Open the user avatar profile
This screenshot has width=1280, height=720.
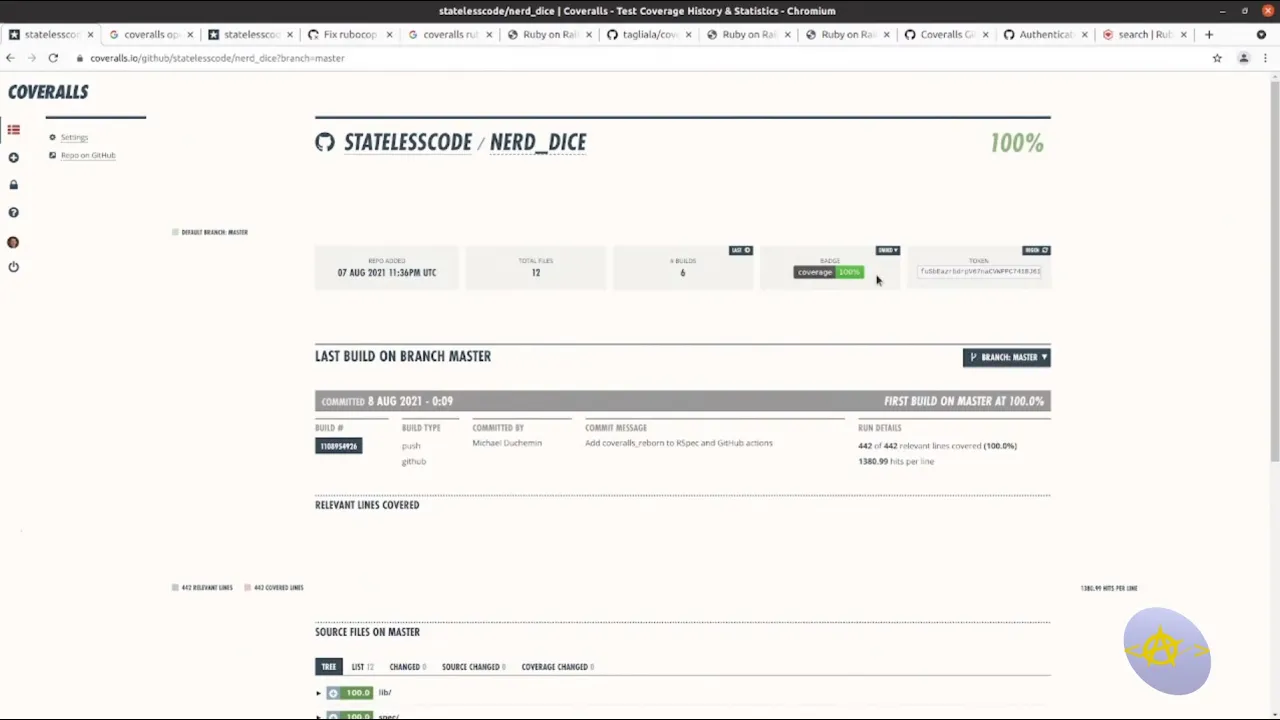coord(13,242)
